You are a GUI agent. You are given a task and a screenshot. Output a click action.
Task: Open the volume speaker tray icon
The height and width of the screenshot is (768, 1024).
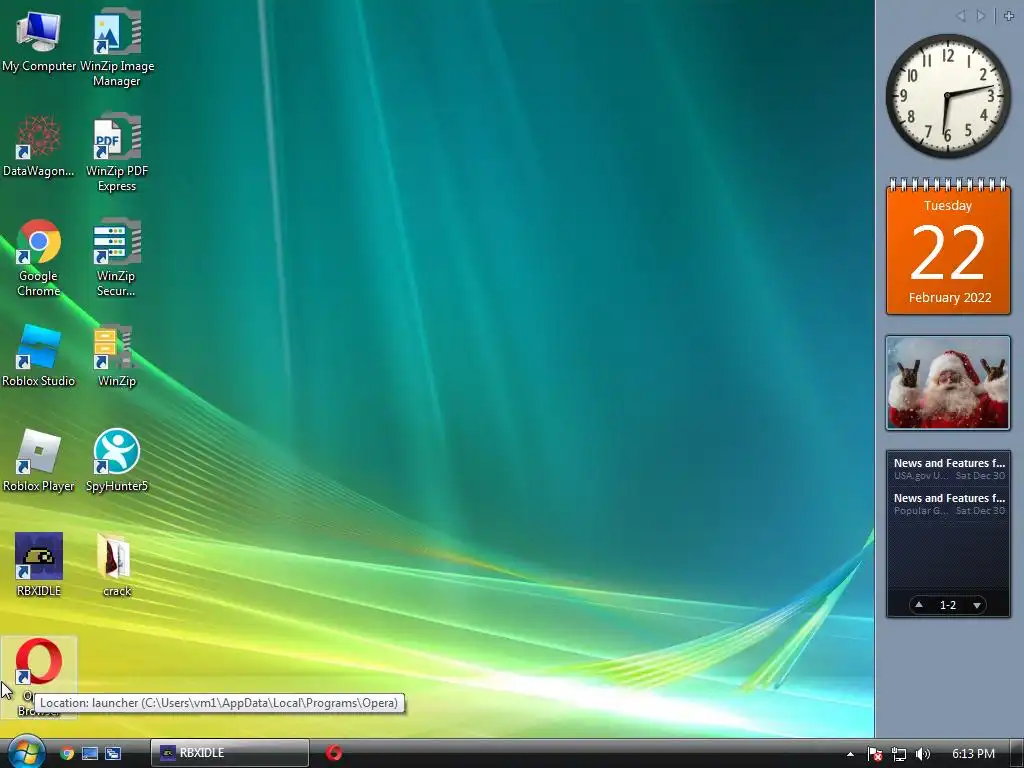coord(923,754)
